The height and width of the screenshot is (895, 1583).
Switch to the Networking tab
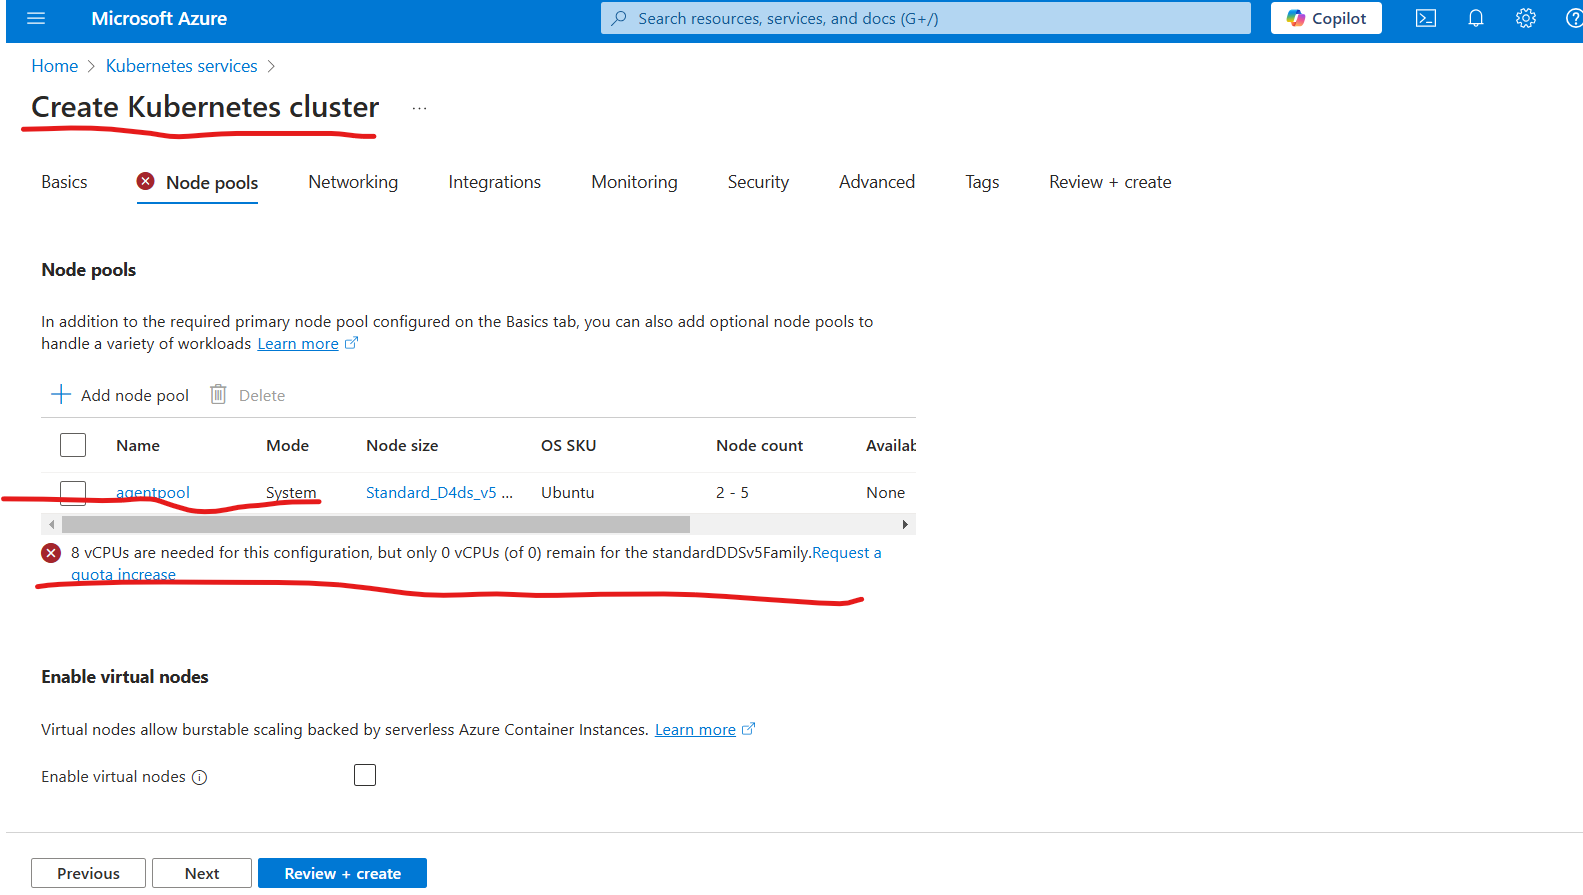click(353, 182)
